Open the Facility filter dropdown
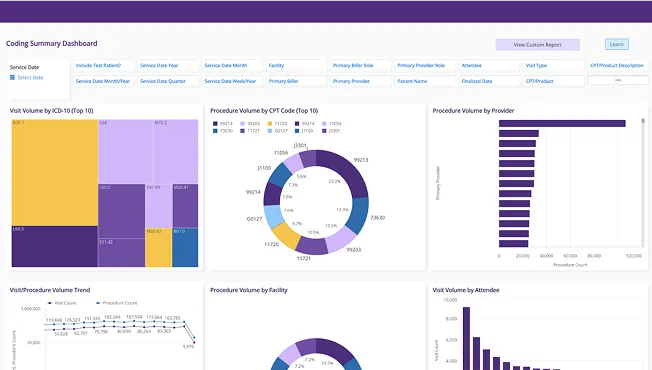Image resolution: width=652 pixels, height=370 pixels. (x=296, y=66)
